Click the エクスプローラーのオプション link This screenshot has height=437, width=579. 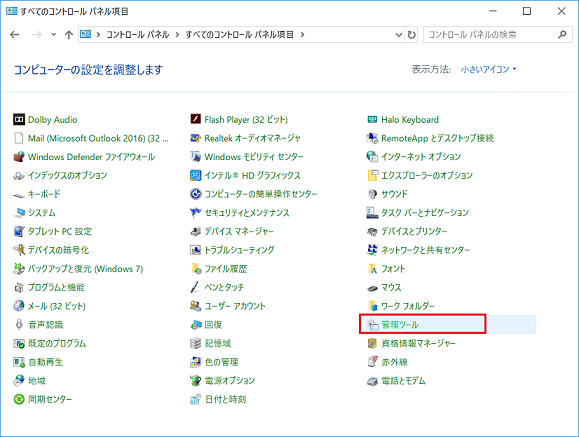[427, 175]
